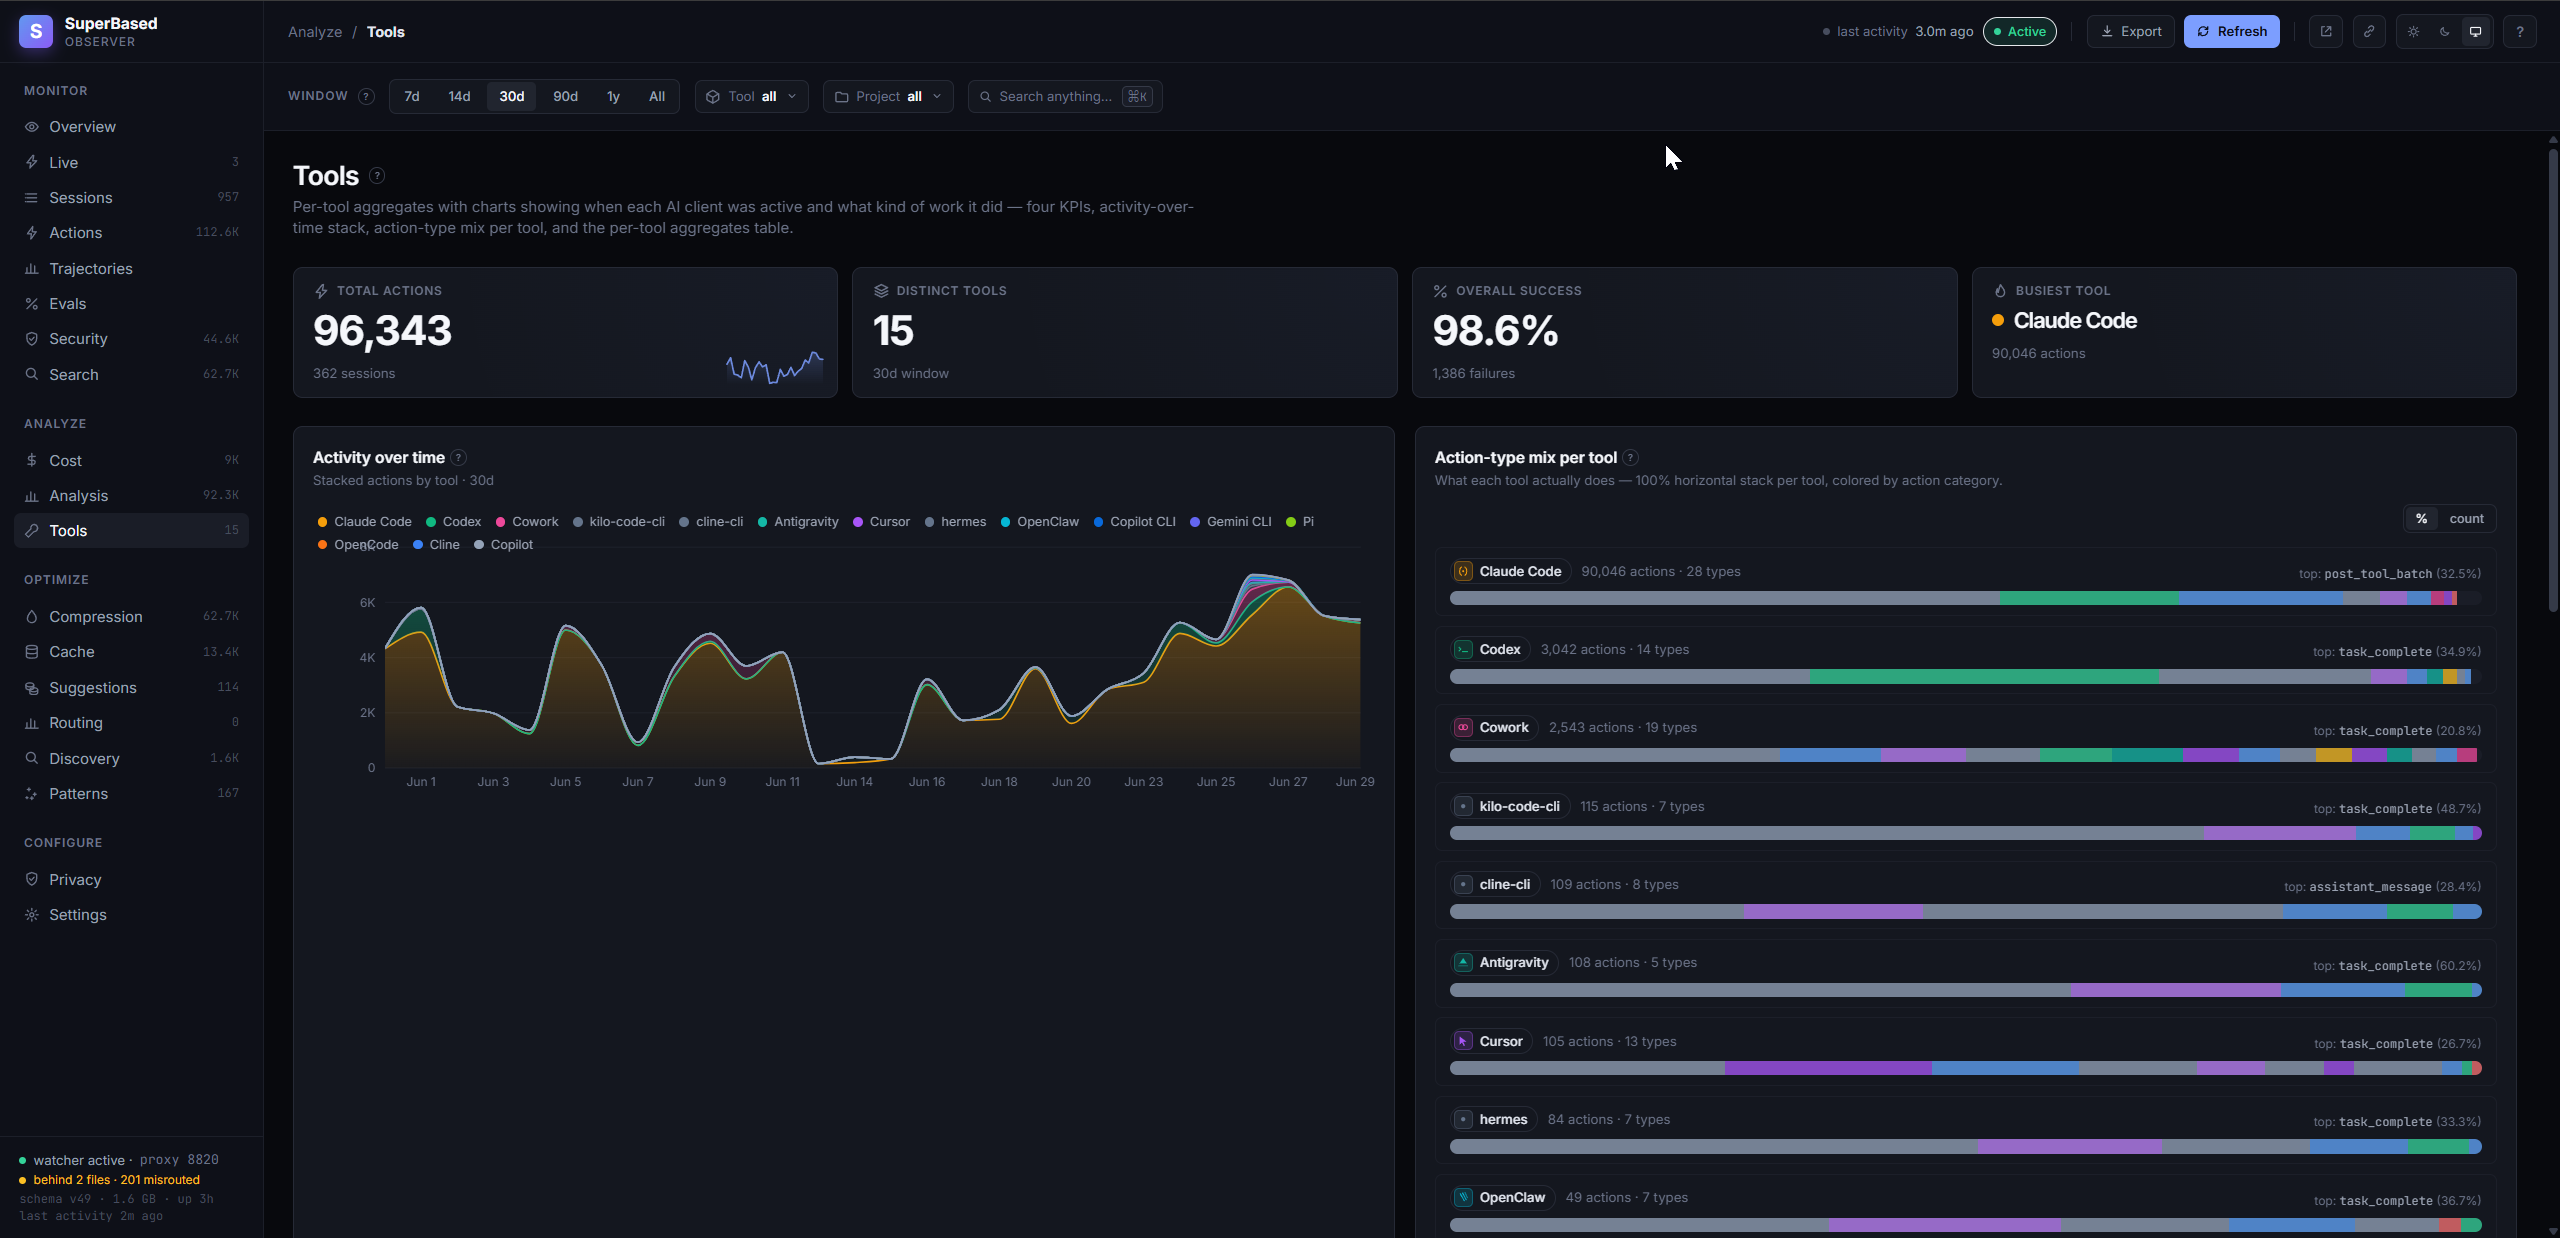The width and height of the screenshot is (2560, 1238).
Task: Copy link using the chain icon
Action: (2369, 31)
